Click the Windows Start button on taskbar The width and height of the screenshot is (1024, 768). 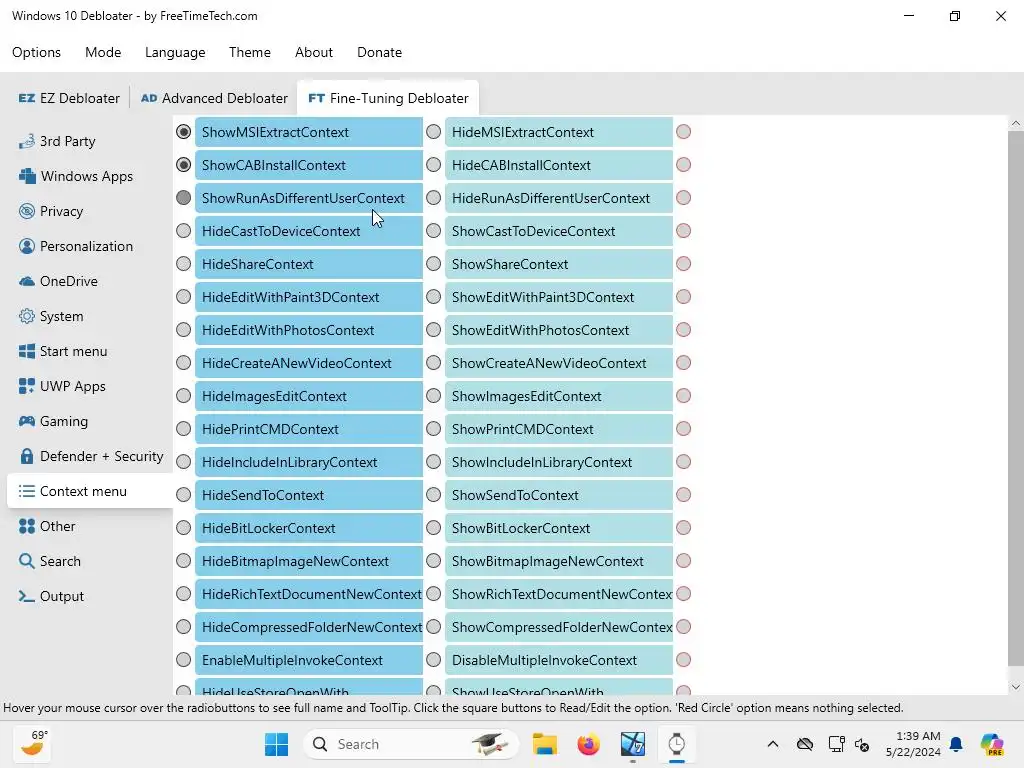click(276, 744)
